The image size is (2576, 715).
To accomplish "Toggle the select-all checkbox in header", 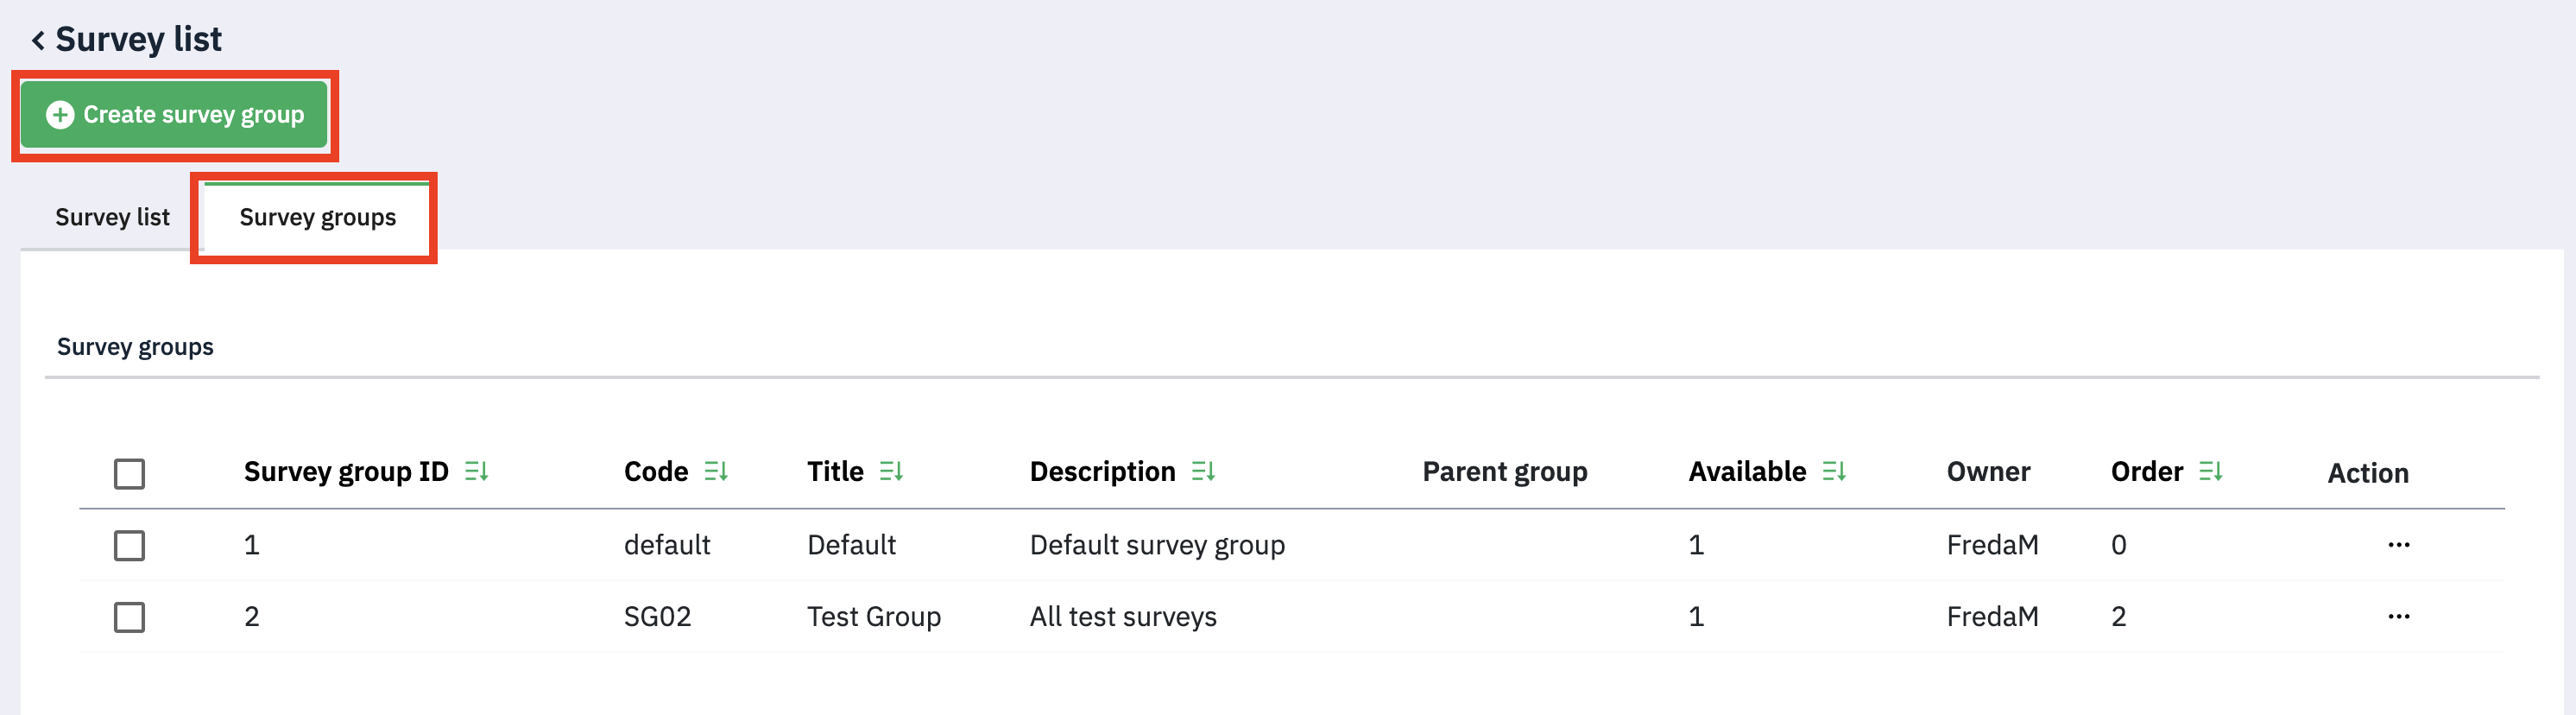I will click(x=129, y=473).
